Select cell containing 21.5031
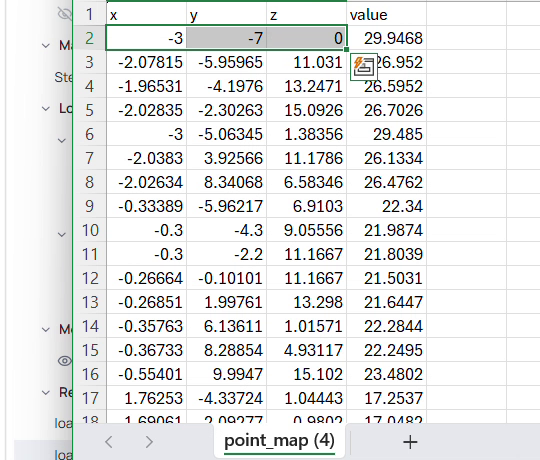 [x=386, y=278]
